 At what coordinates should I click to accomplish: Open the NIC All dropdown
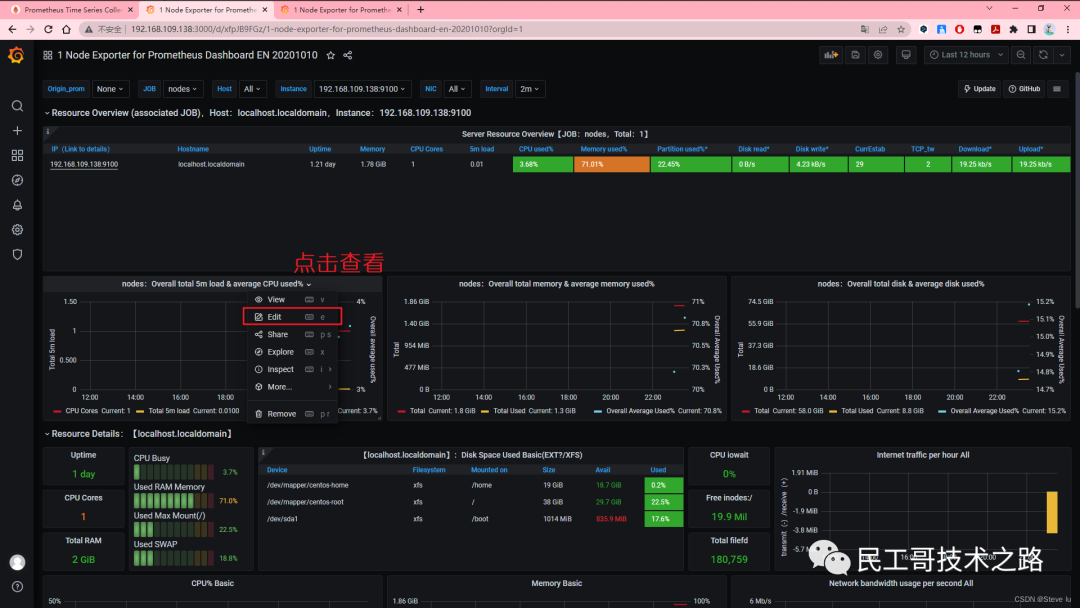[x=456, y=89]
